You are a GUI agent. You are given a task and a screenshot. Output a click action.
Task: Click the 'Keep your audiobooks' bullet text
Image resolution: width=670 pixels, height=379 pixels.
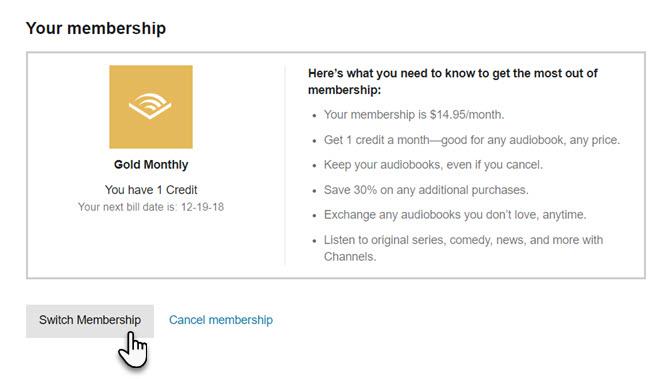click(x=433, y=165)
